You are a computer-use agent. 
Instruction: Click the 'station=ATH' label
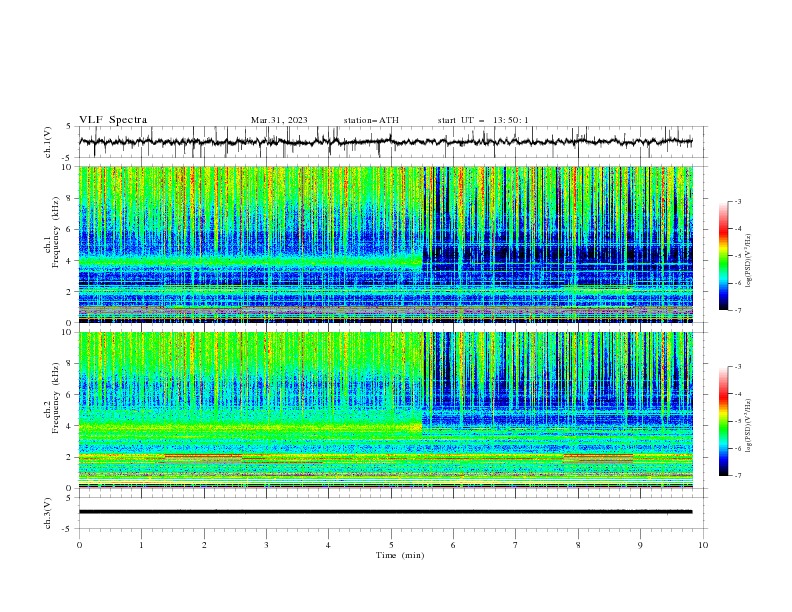click(371, 120)
